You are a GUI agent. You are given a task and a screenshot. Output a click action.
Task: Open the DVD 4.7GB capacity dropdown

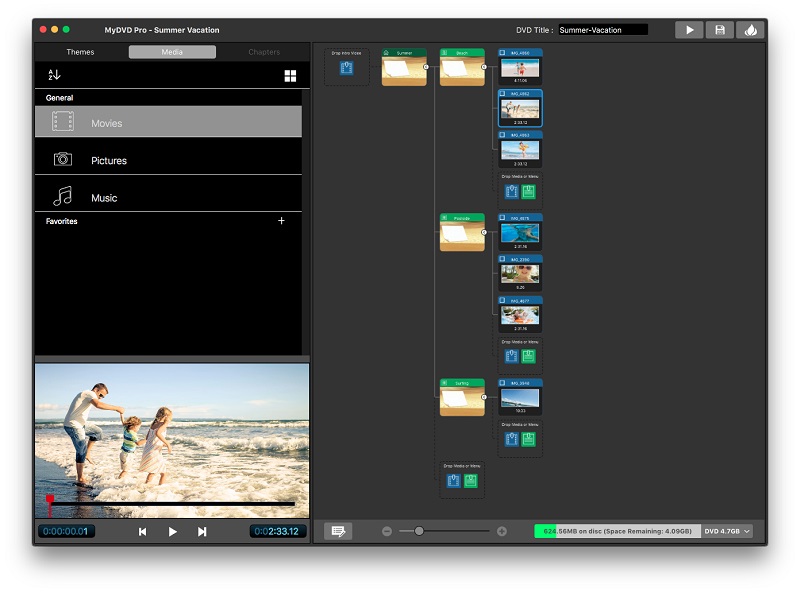pyautogui.click(x=727, y=530)
